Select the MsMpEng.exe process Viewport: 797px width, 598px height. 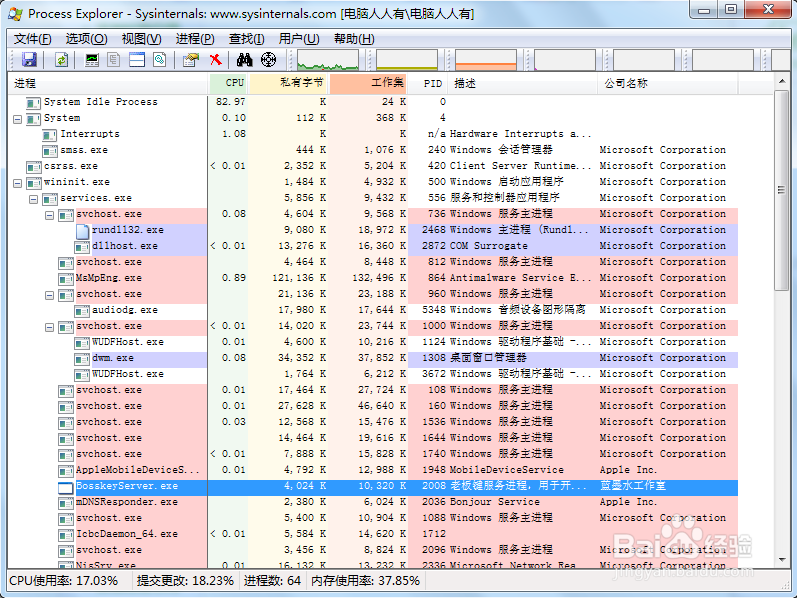373,278
